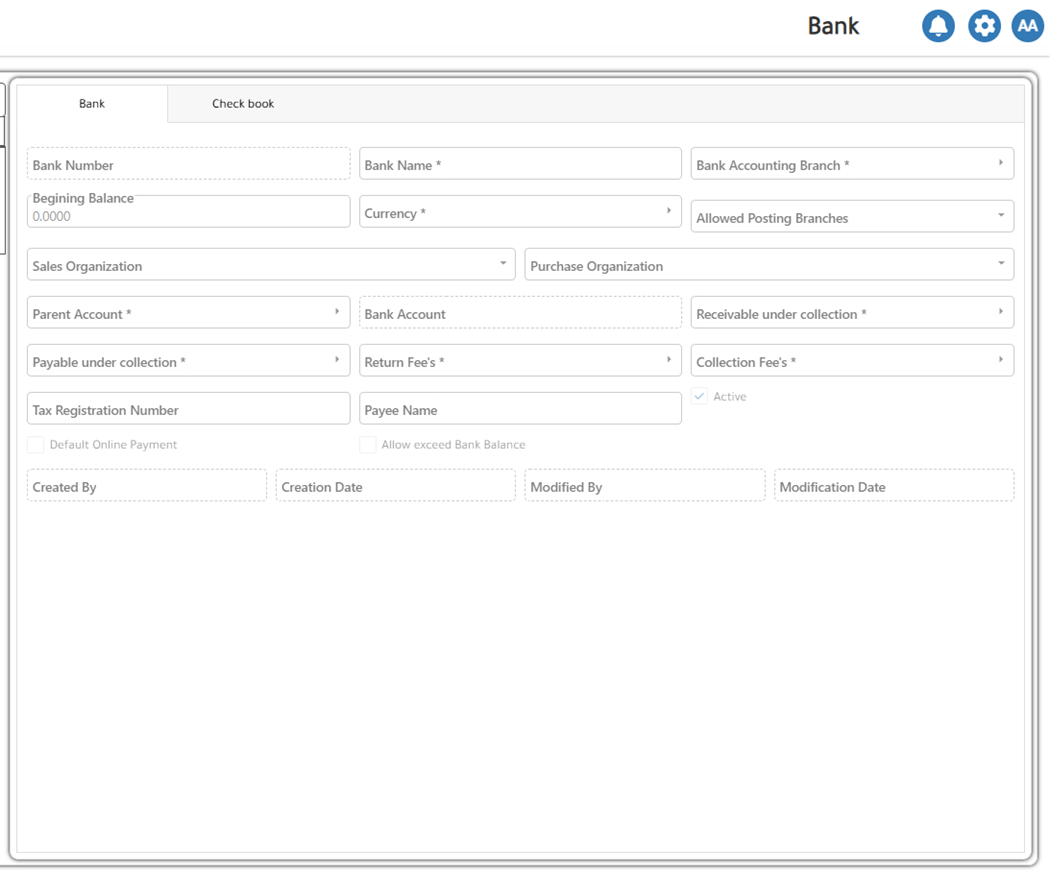The height and width of the screenshot is (875, 1050).
Task: Focus the Begining Balance field
Action: point(188,215)
